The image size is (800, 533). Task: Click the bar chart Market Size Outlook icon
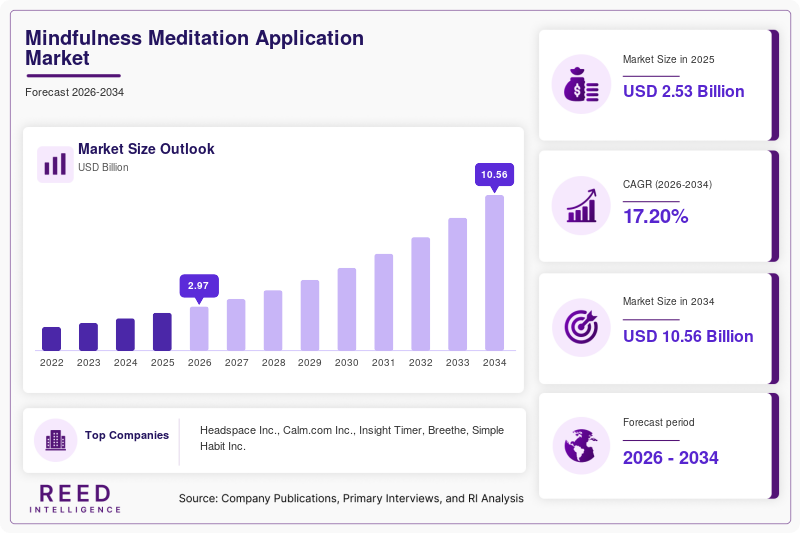tap(55, 164)
